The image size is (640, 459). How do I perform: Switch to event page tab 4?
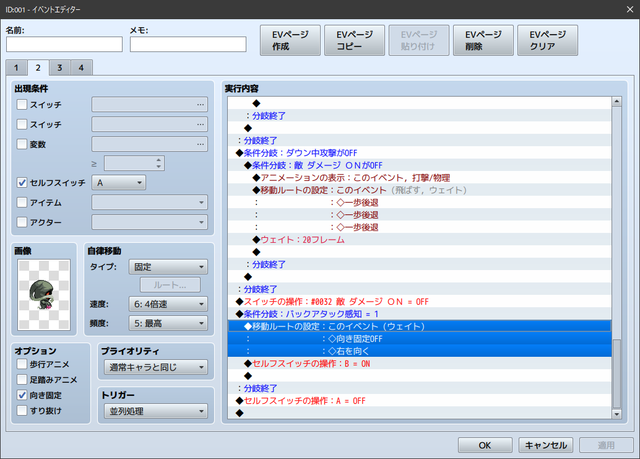point(81,68)
